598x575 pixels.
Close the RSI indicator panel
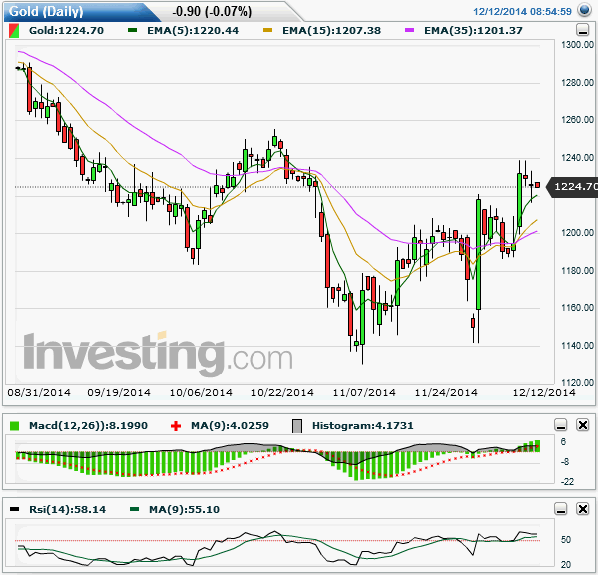click(x=582, y=509)
